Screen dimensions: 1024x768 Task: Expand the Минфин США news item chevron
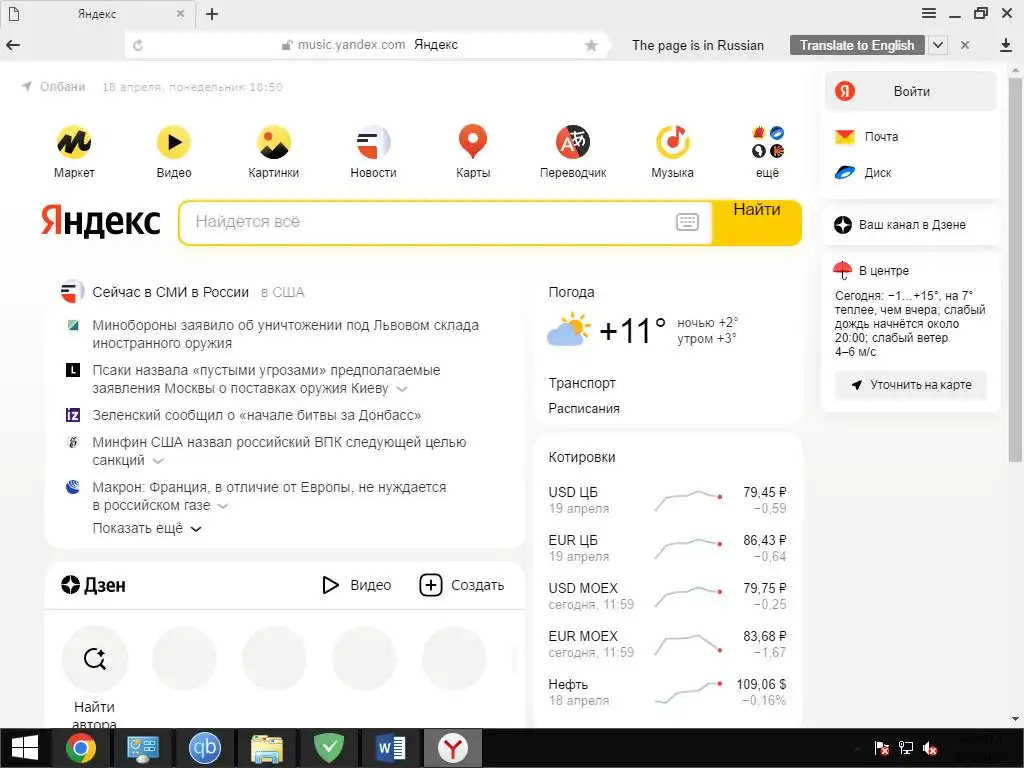(x=157, y=461)
